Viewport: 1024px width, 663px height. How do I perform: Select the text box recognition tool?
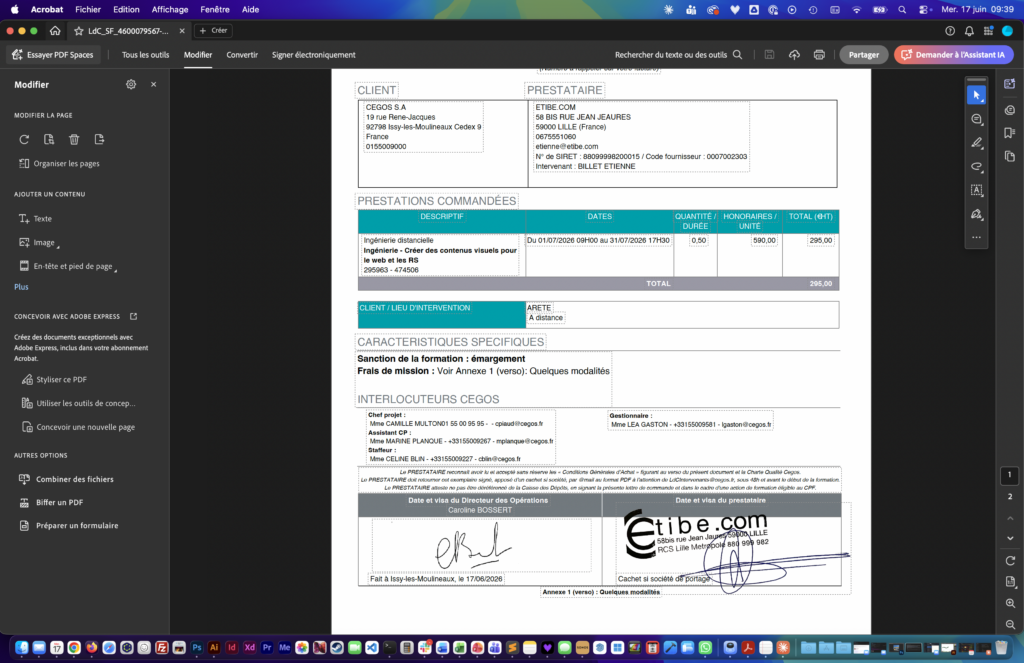click(x=976, y=190)
